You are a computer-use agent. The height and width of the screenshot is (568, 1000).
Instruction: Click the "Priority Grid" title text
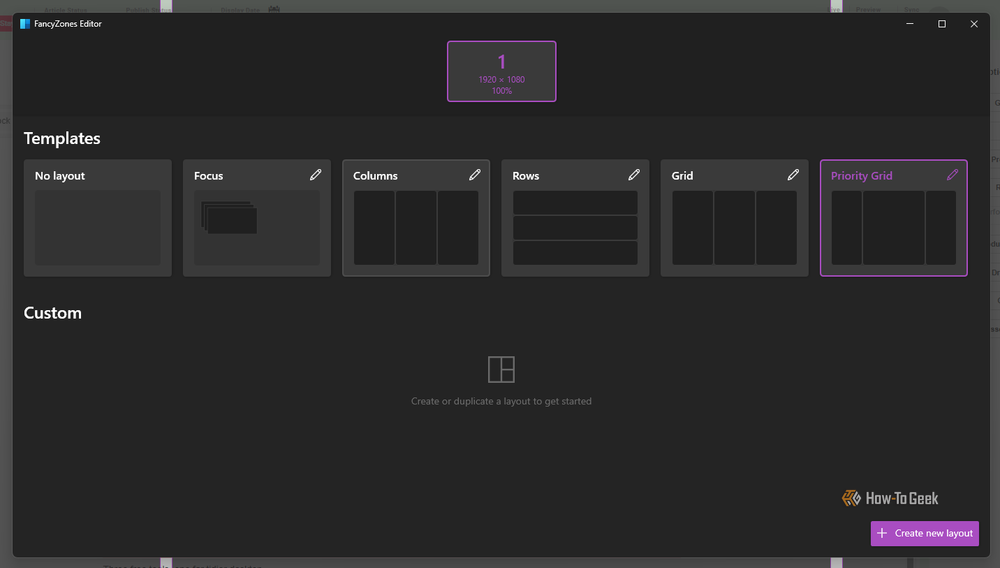click(862, 176)
